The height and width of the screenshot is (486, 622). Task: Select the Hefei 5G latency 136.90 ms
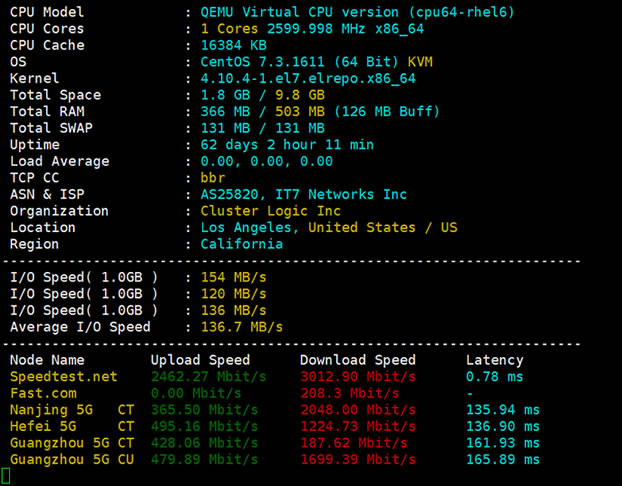click(503, 426)
